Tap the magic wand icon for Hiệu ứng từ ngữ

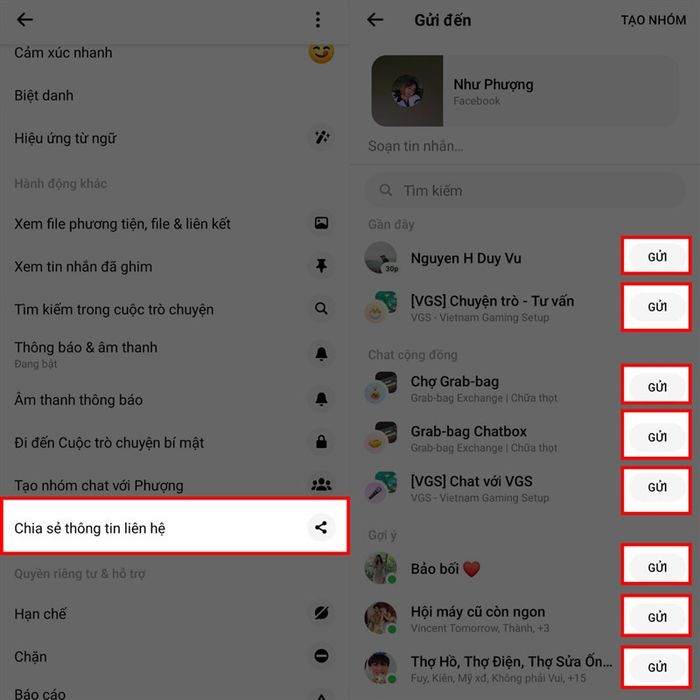click(321, 137)
